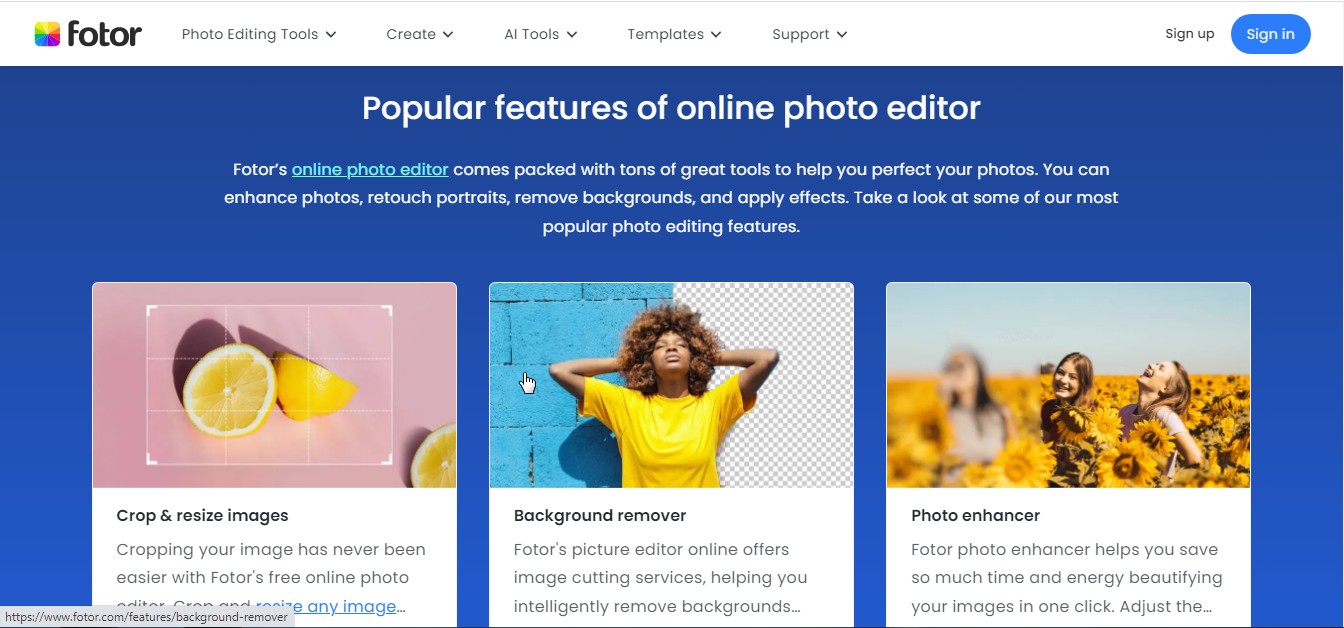This screenshot has height=628, width=1344.
Task: Open the Background remover preview image
Action: tap(672, 385)
